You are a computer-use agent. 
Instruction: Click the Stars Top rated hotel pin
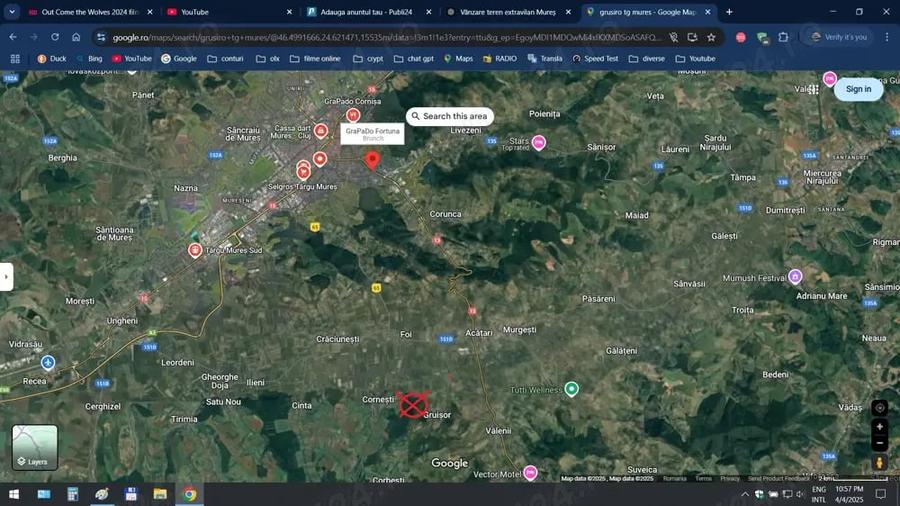click(538, 142)
